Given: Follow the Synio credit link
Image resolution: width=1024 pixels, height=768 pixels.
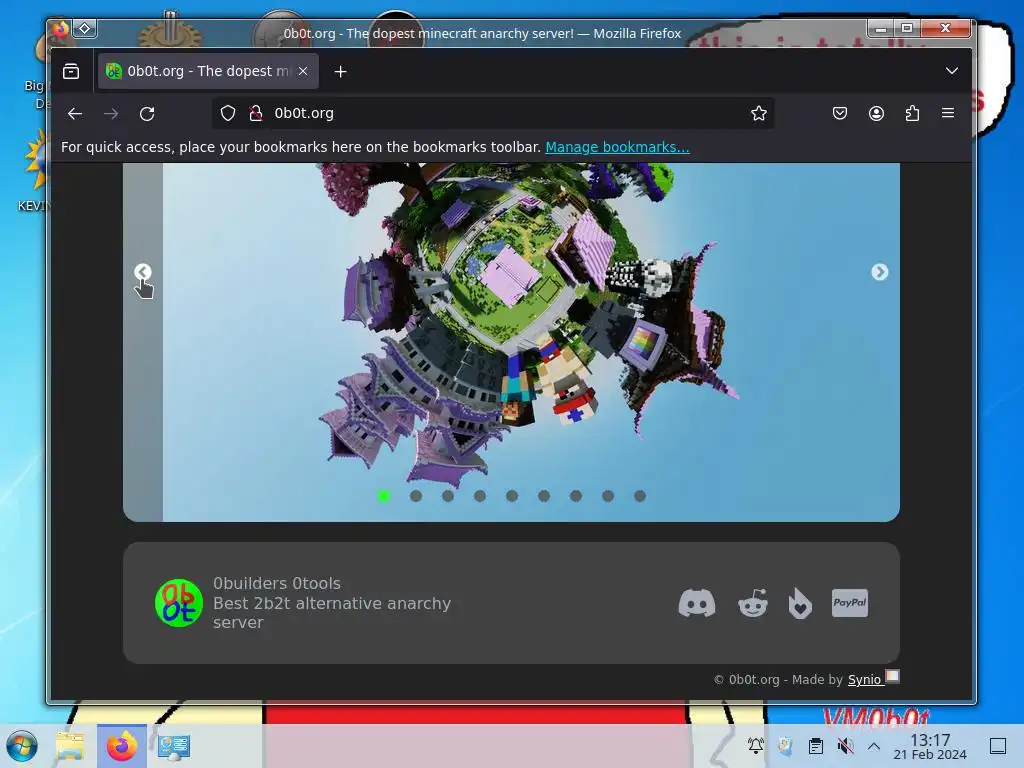Looking at the screenshot, I should click(865, 680).
